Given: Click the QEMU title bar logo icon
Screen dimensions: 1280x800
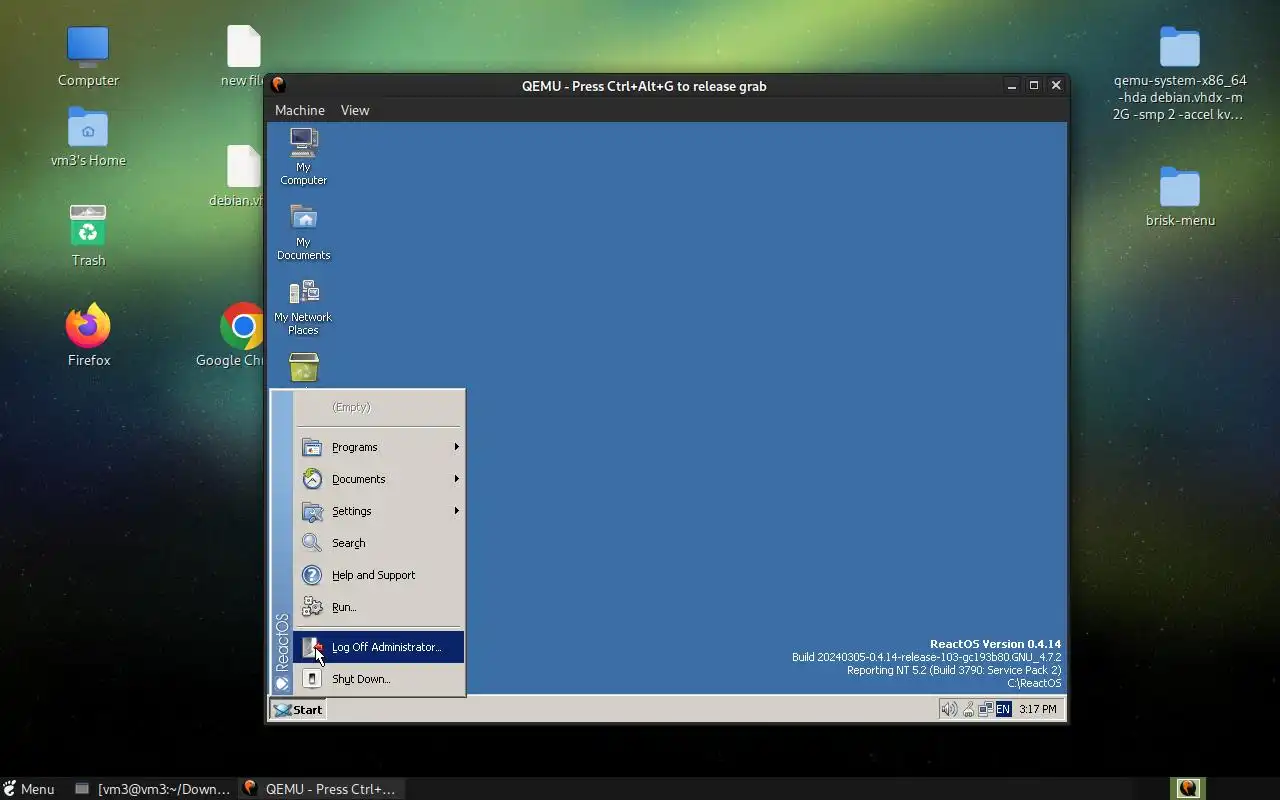Looking at the screenshot, I should [x=278, y=85].
